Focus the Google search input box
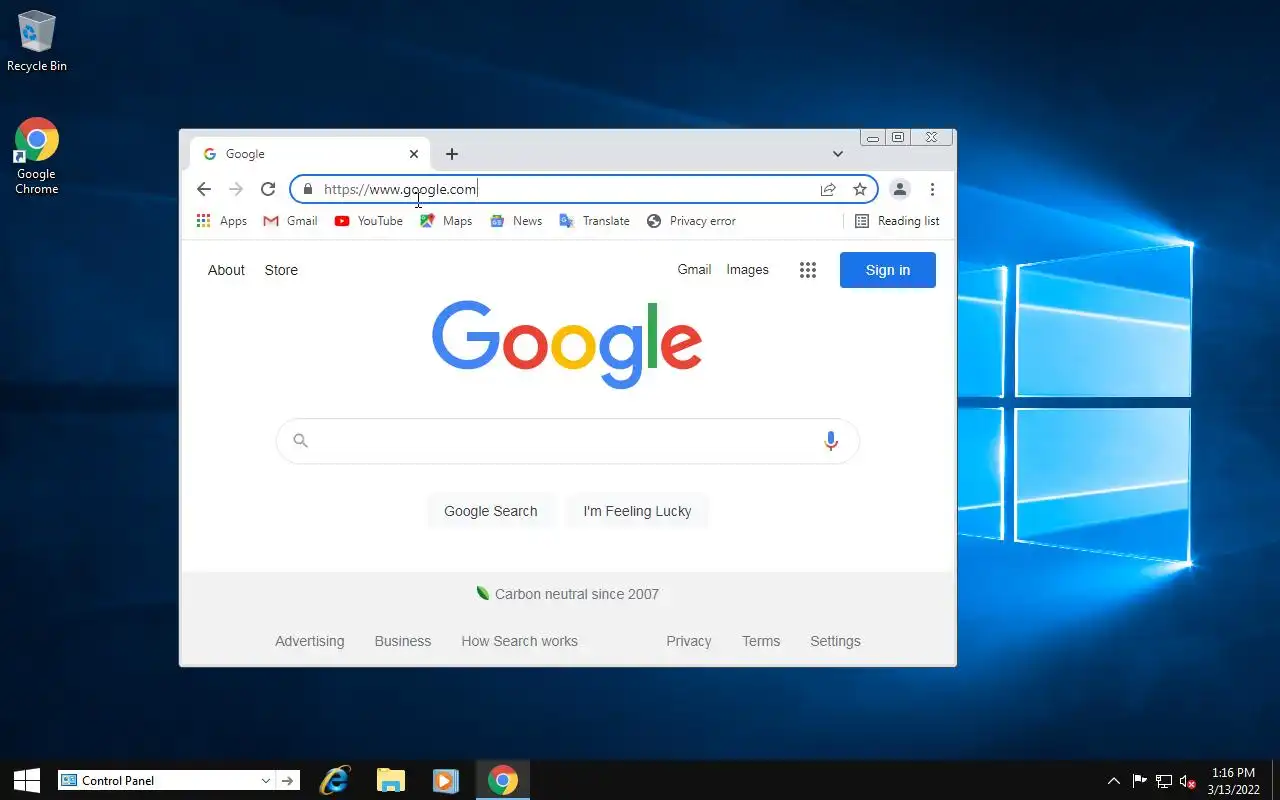This screenshot has width=1280, height=800. pyautogui.click(x=567, y=441)
